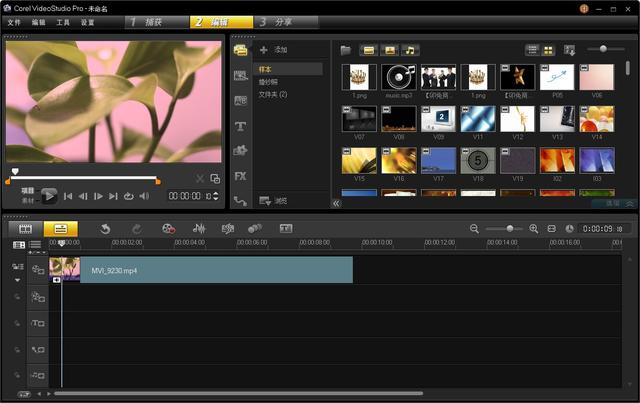This screenshot has height=403, width=640.
Task: Toggle repeat playback loop
Action: coord(129,196)
